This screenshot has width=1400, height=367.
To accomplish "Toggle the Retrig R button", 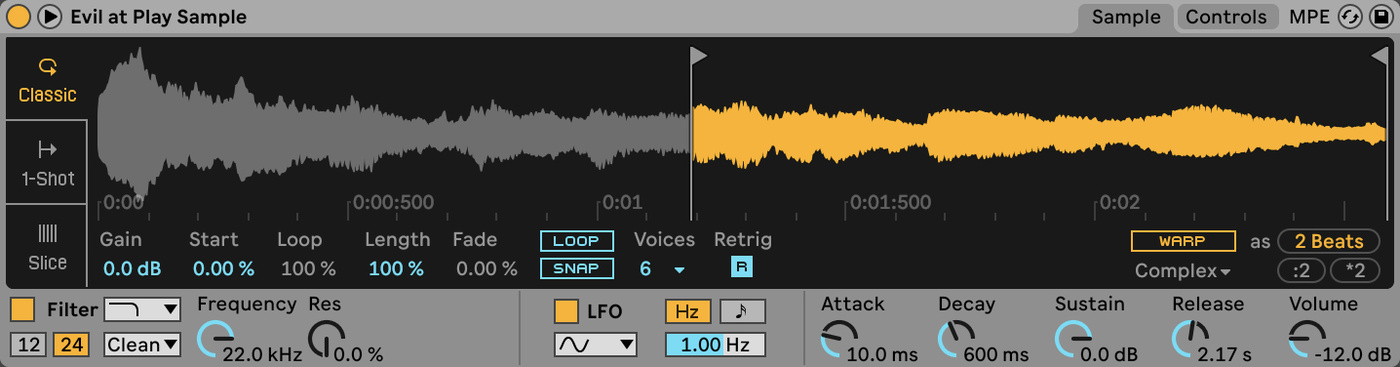I will [x=741, y=267].
